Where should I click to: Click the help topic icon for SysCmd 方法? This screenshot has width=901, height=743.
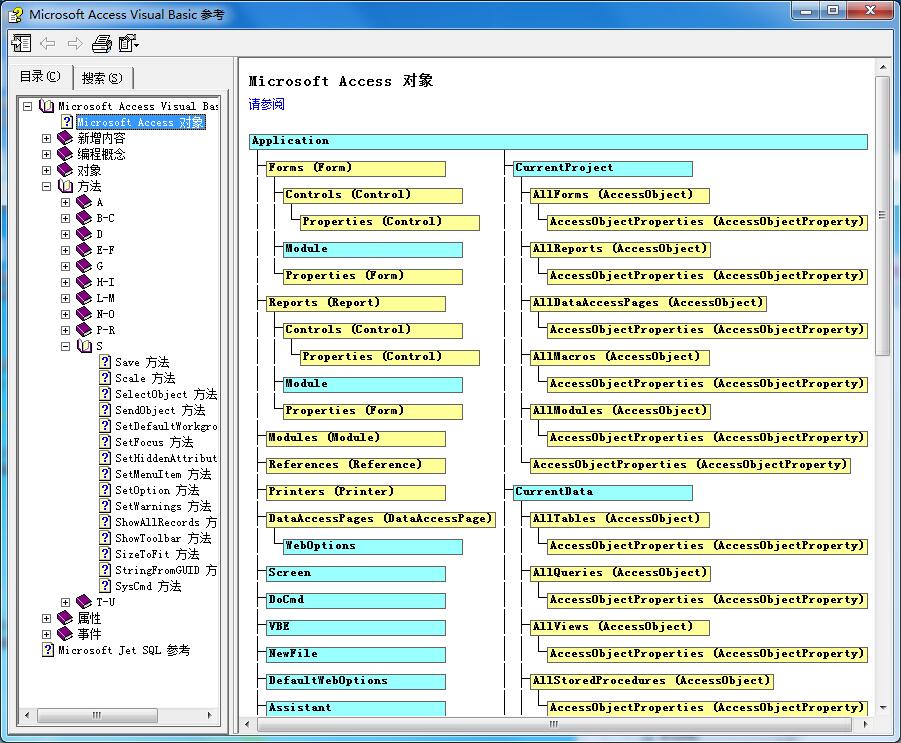point(105,586)
